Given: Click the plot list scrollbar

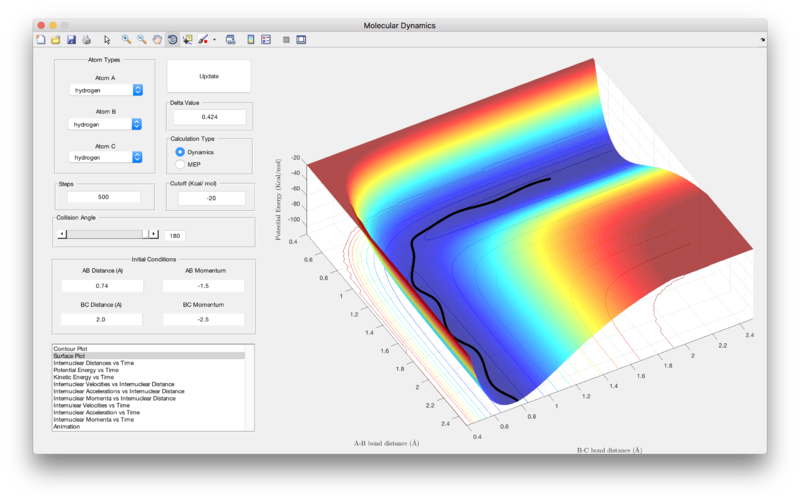Looking at the screenshot, I should click(x=249, y=388).
